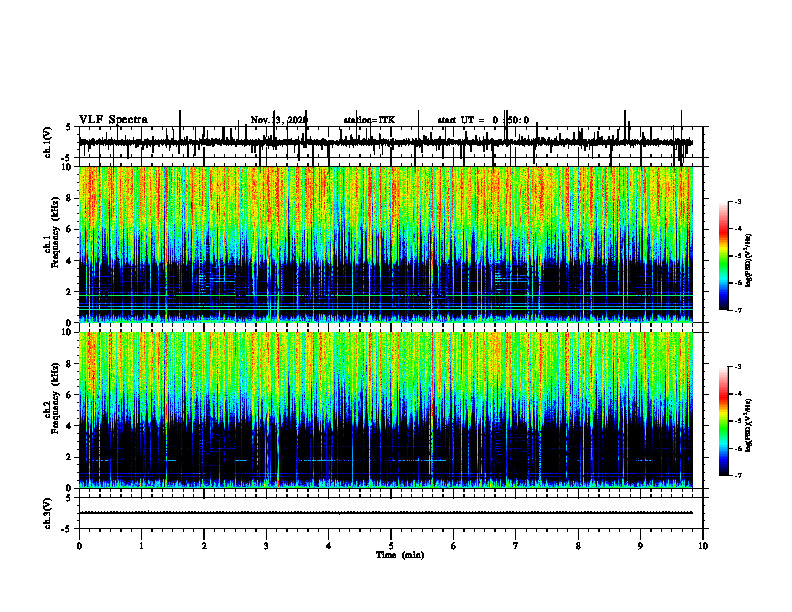Screen dimensions: 792x612
Task: Click the "station=ITK" header label
Action: [369, 120]
